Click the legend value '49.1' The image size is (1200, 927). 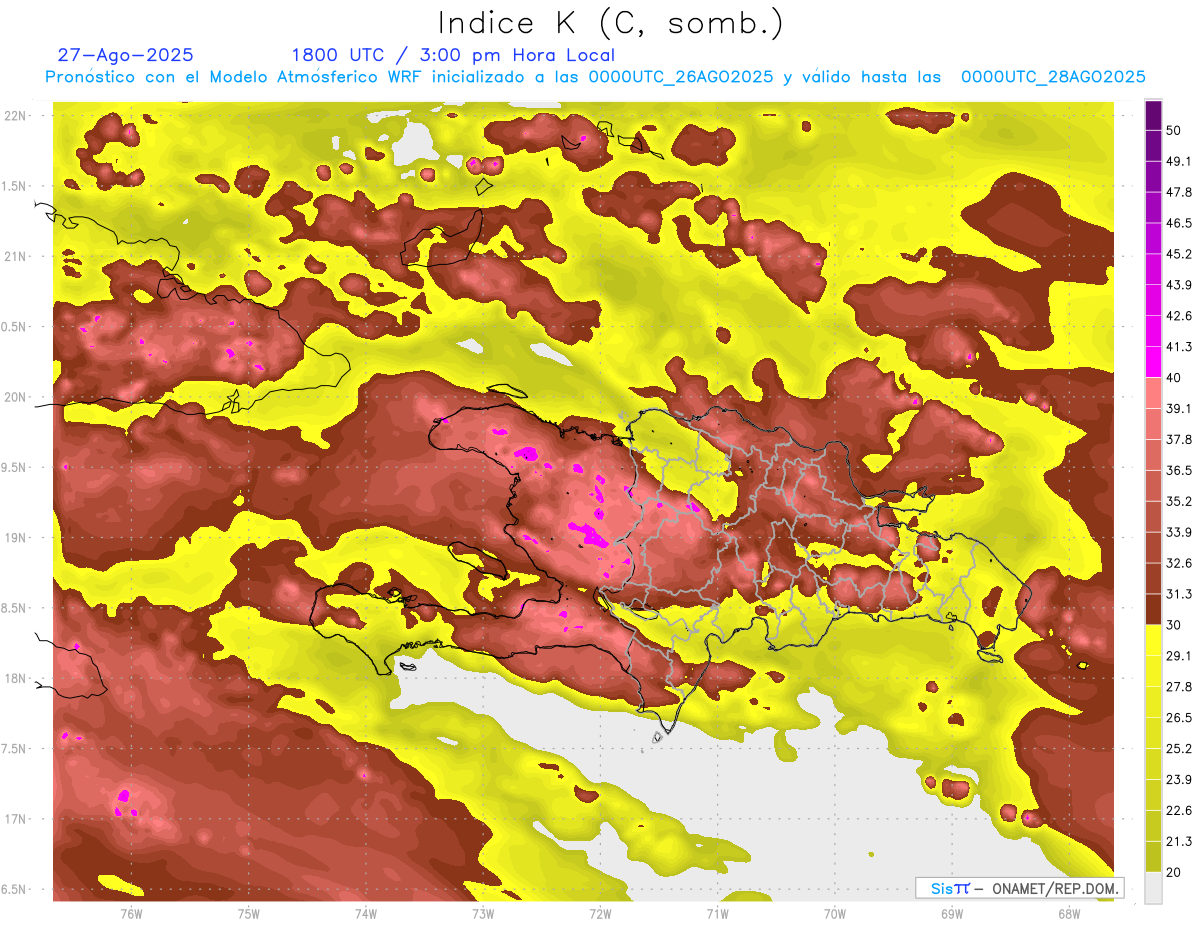pos(1179,161)
